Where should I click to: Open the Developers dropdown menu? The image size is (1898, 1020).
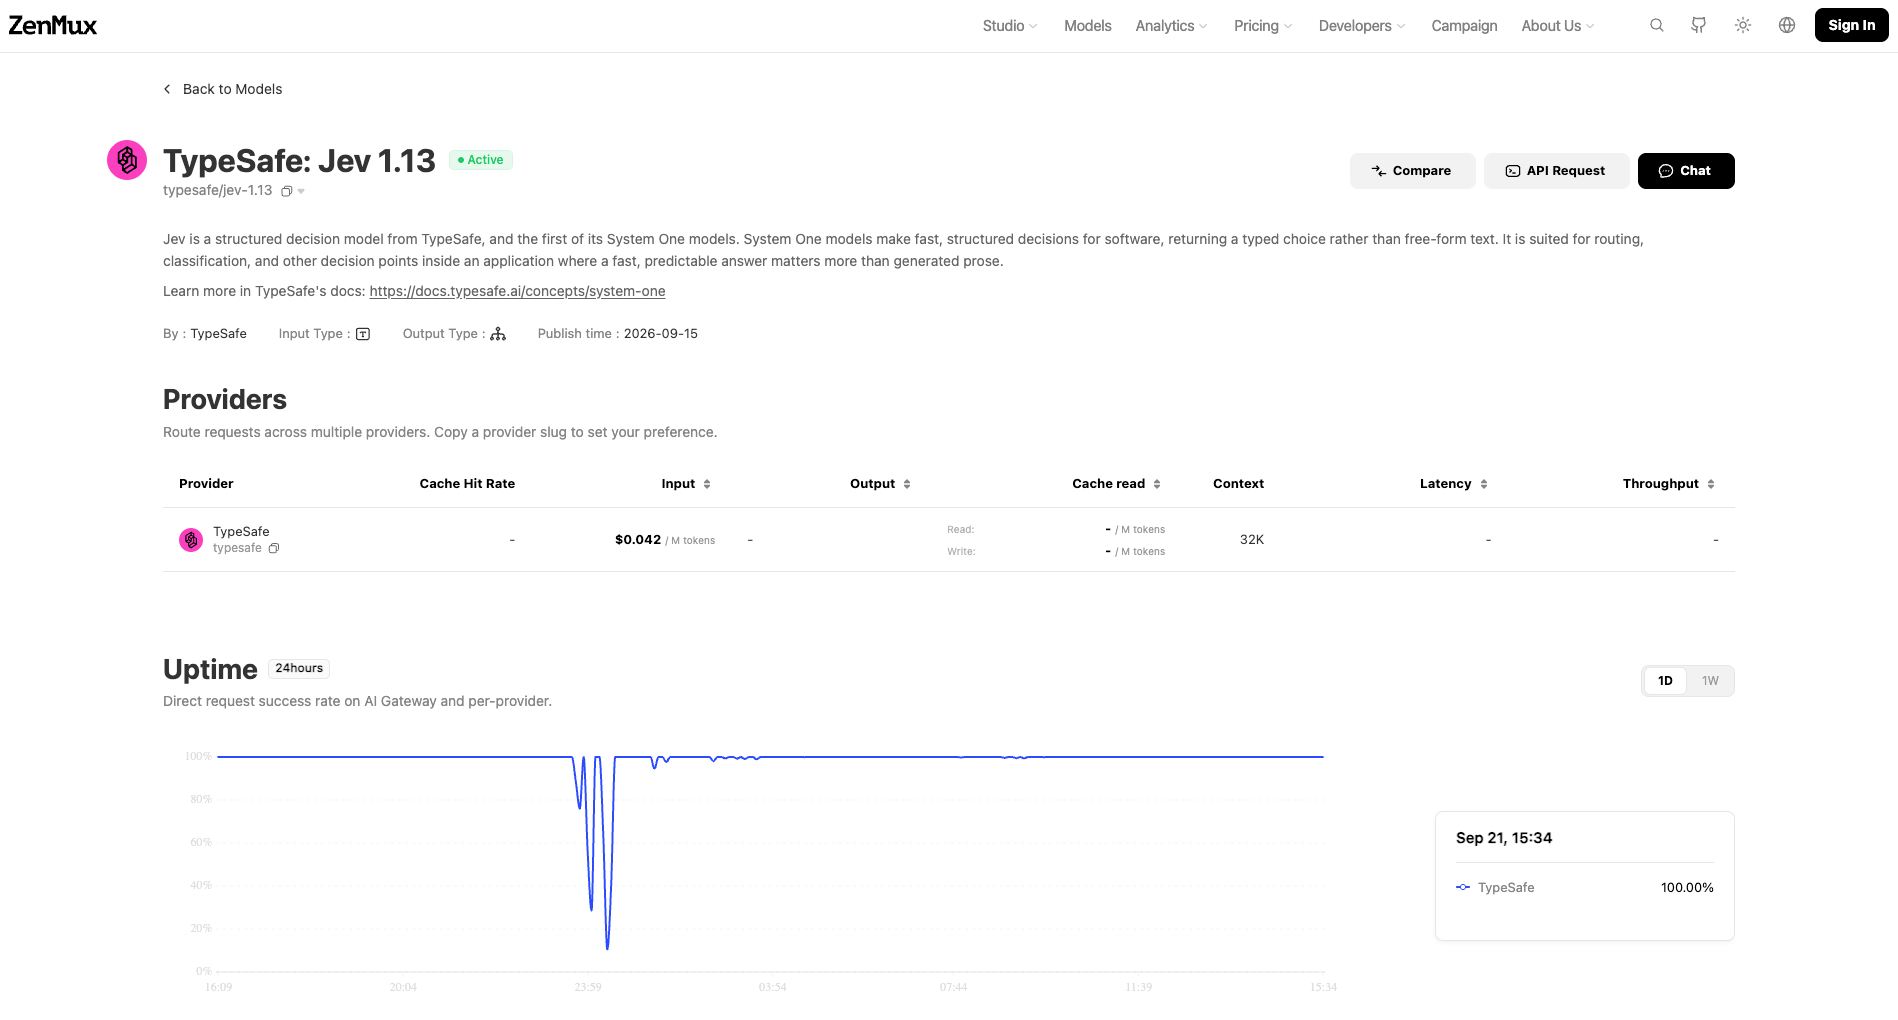click(1362, 26)
